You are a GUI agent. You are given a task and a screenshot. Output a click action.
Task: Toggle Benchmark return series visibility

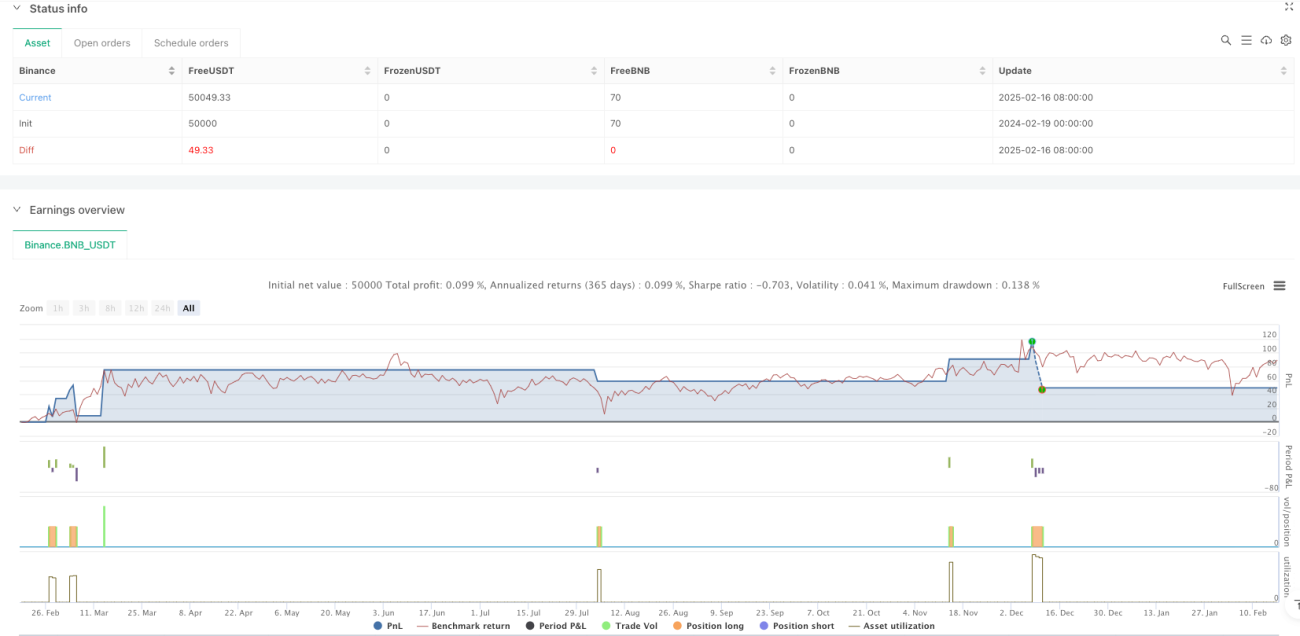point(463,626)
